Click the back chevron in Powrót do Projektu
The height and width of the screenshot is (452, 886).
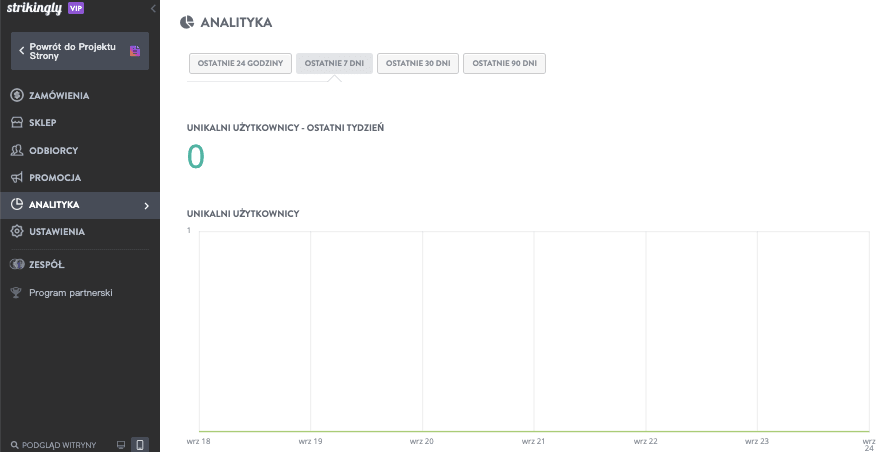pyautogui.click(x=21, y=50)
